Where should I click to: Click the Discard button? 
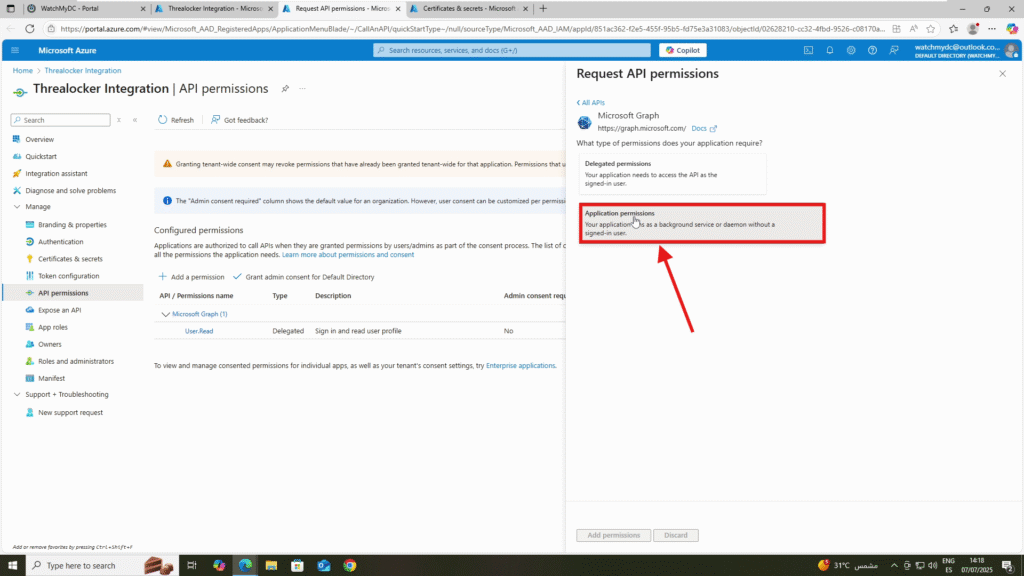point(676,535)
